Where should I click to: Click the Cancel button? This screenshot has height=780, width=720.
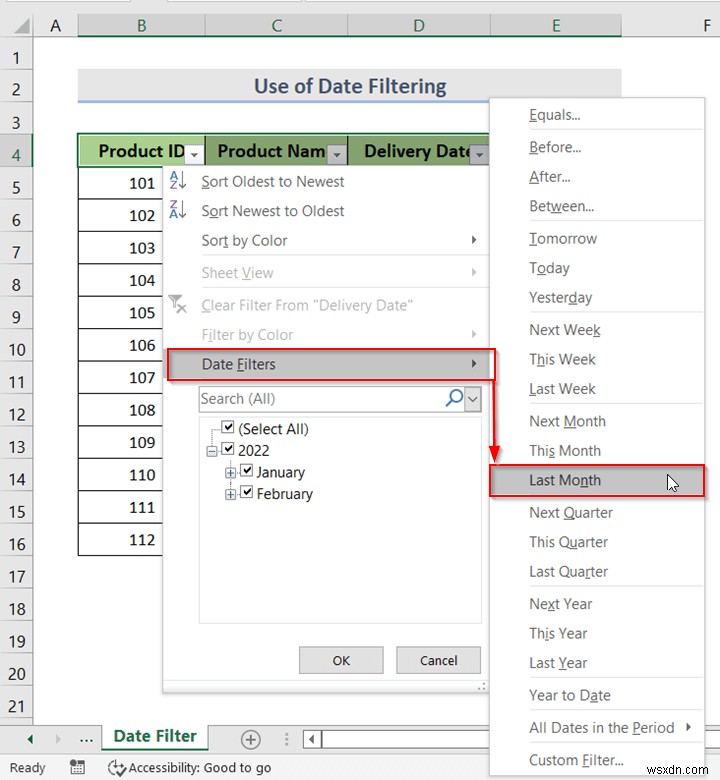[x=438, y=660]
